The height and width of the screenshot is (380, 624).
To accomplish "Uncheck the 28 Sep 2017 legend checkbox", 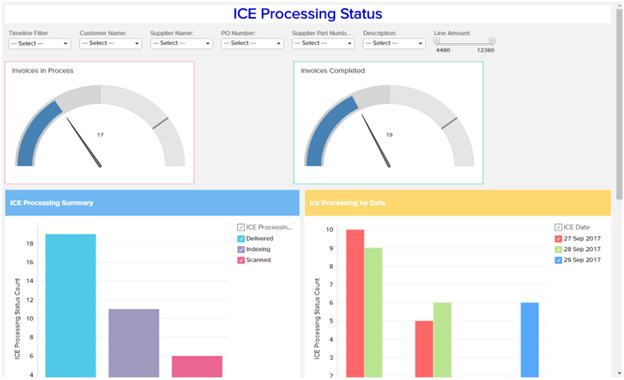I will click(558, 249).
